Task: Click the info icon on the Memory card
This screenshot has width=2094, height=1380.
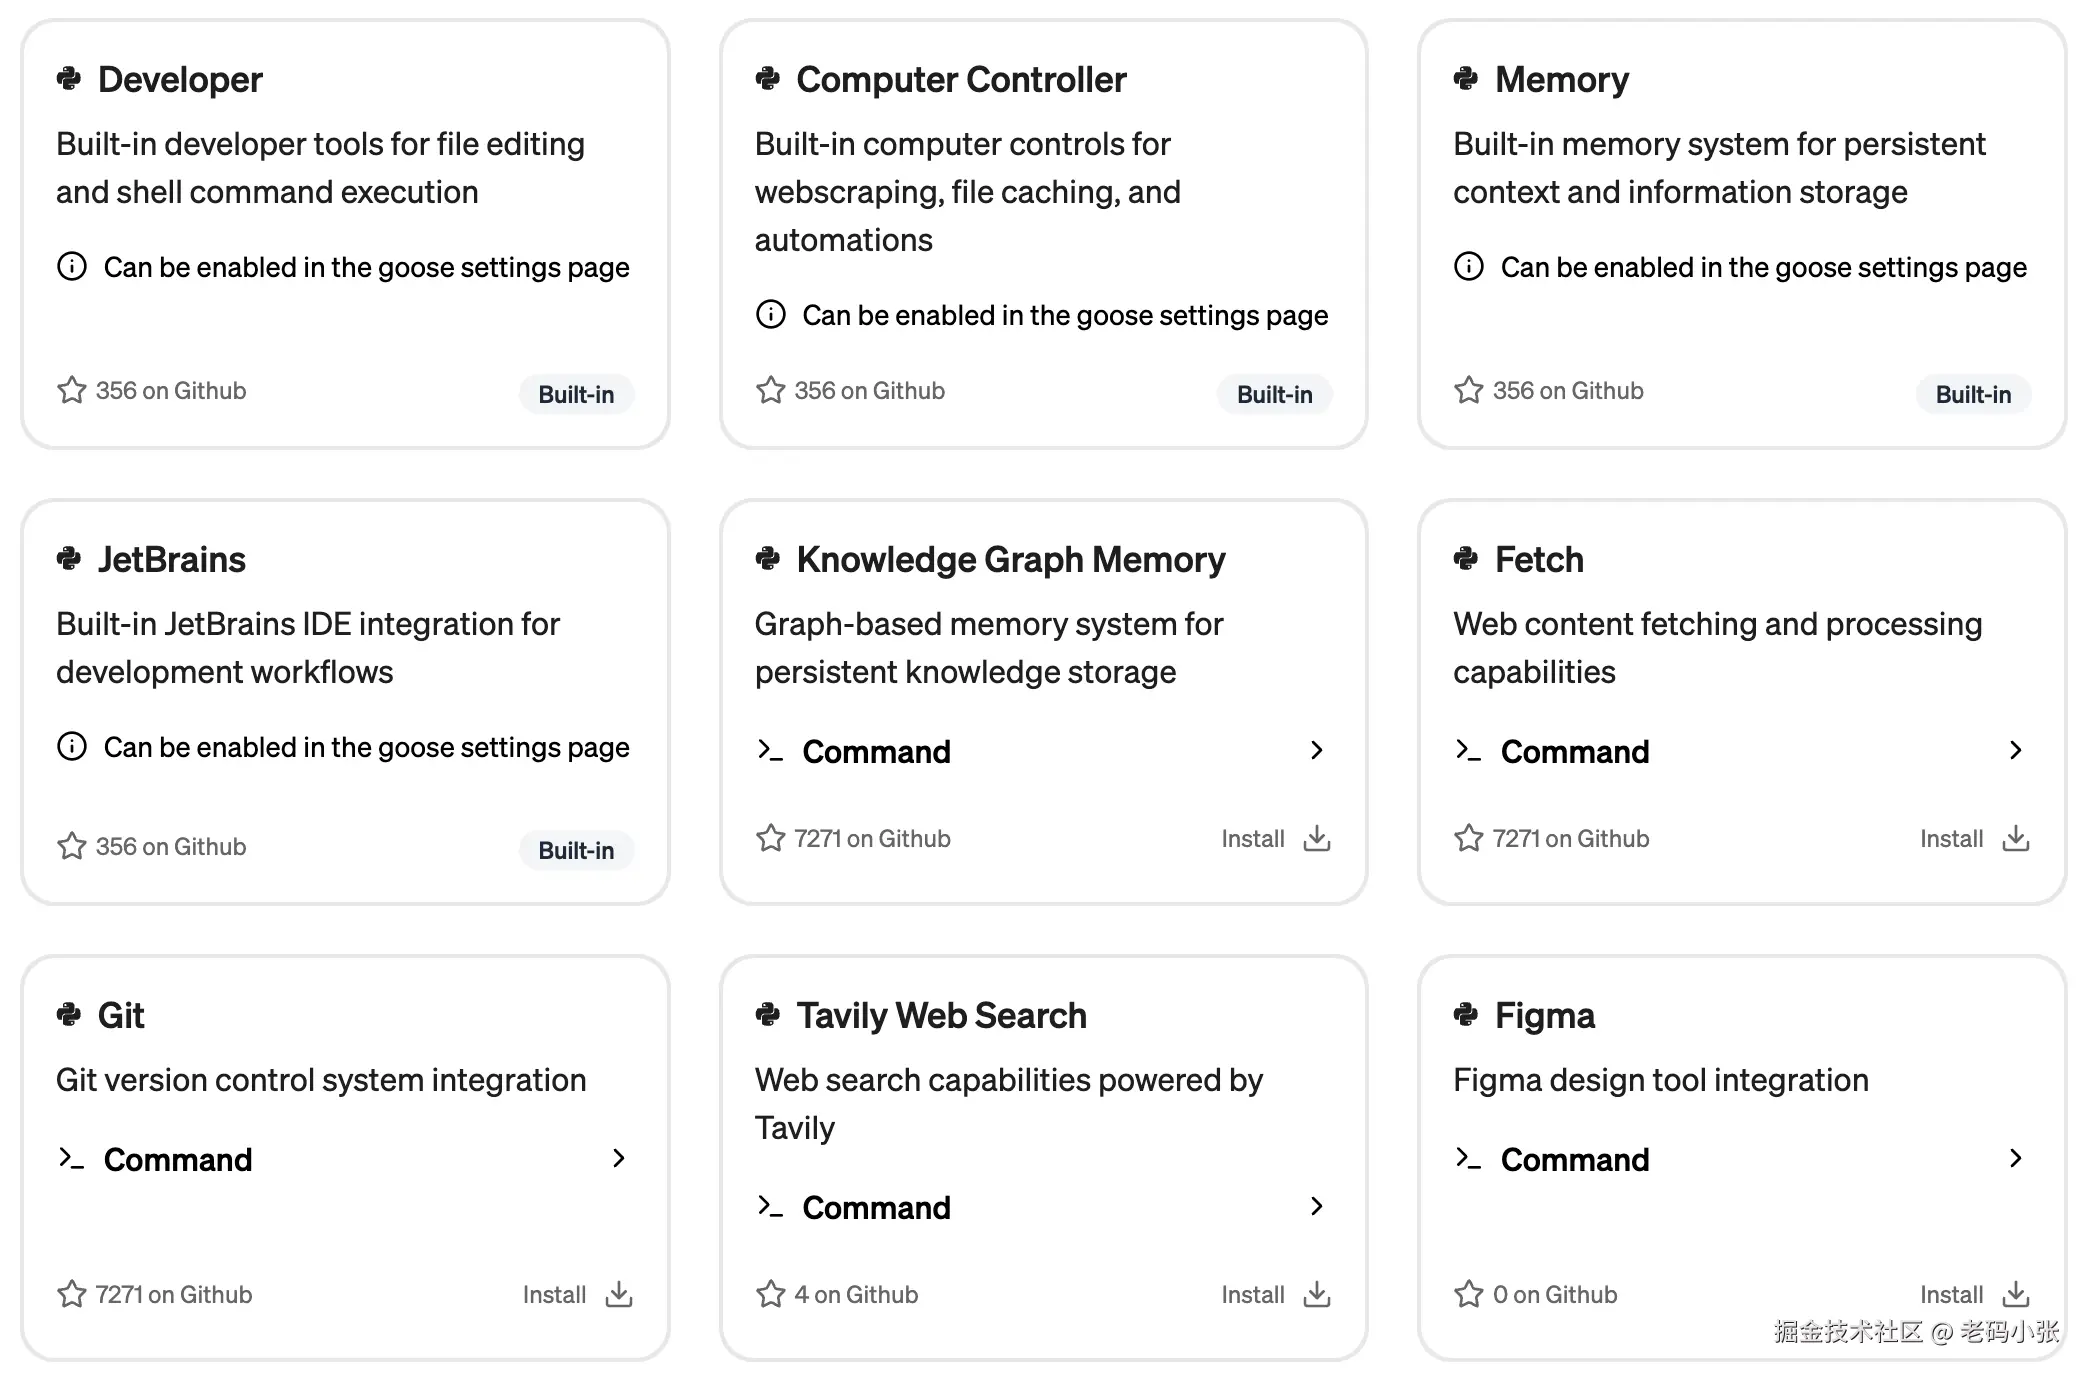Action: coord(1468,267)
